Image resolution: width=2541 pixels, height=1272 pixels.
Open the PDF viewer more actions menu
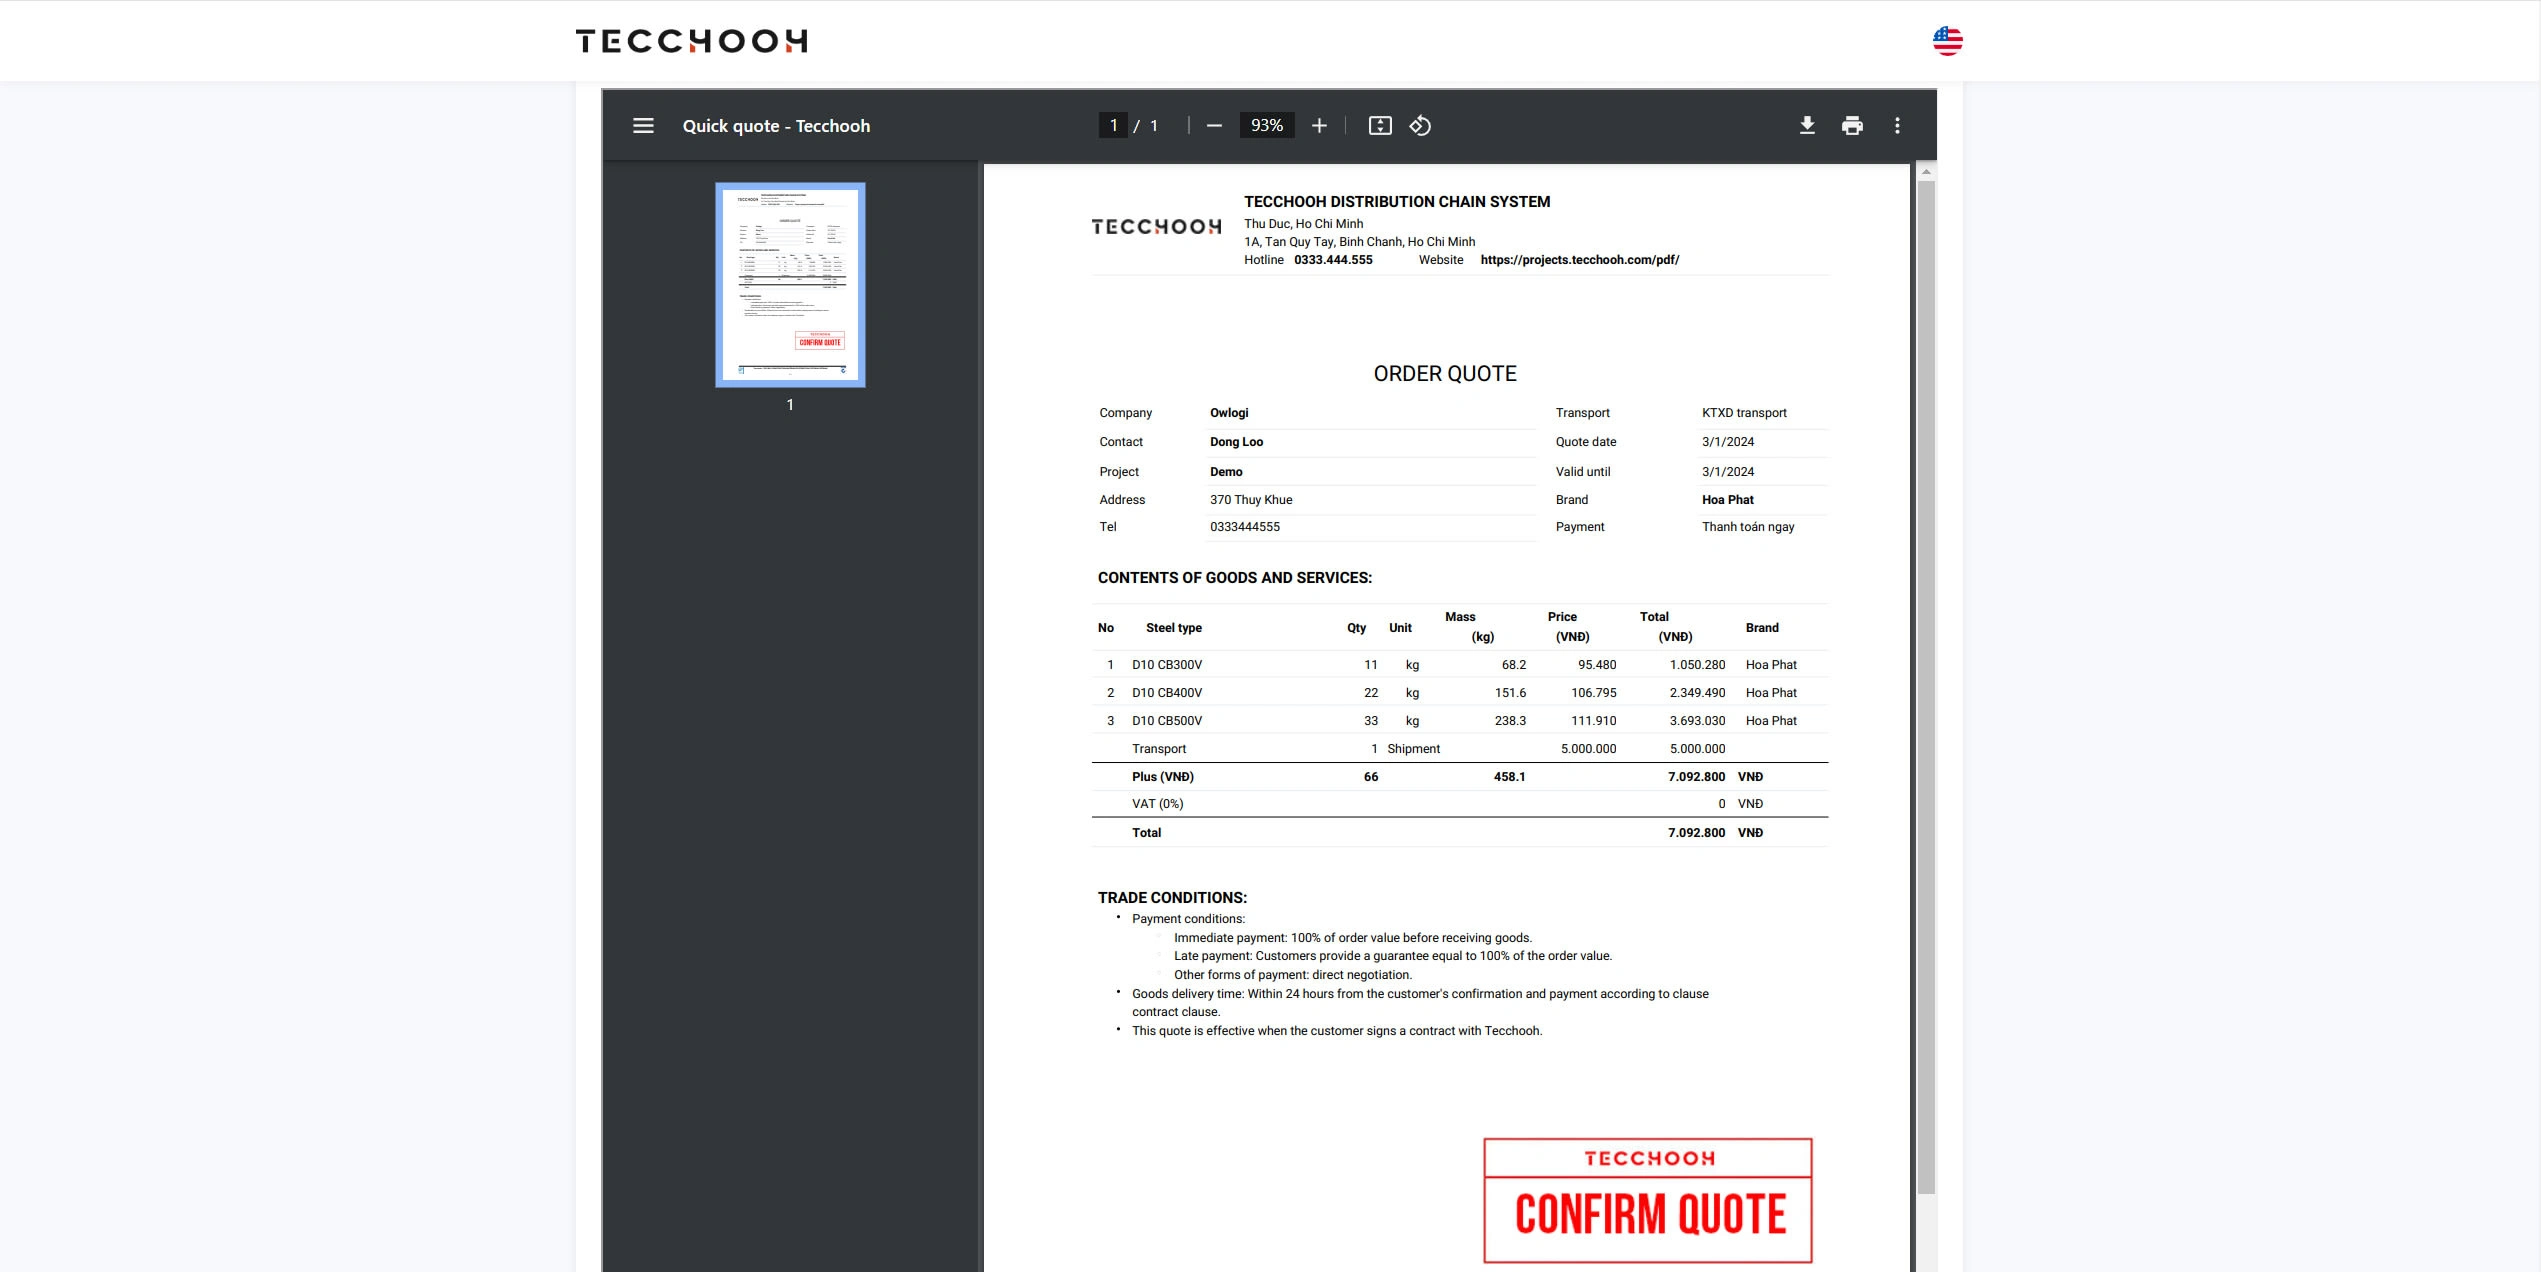point(1896,126)
